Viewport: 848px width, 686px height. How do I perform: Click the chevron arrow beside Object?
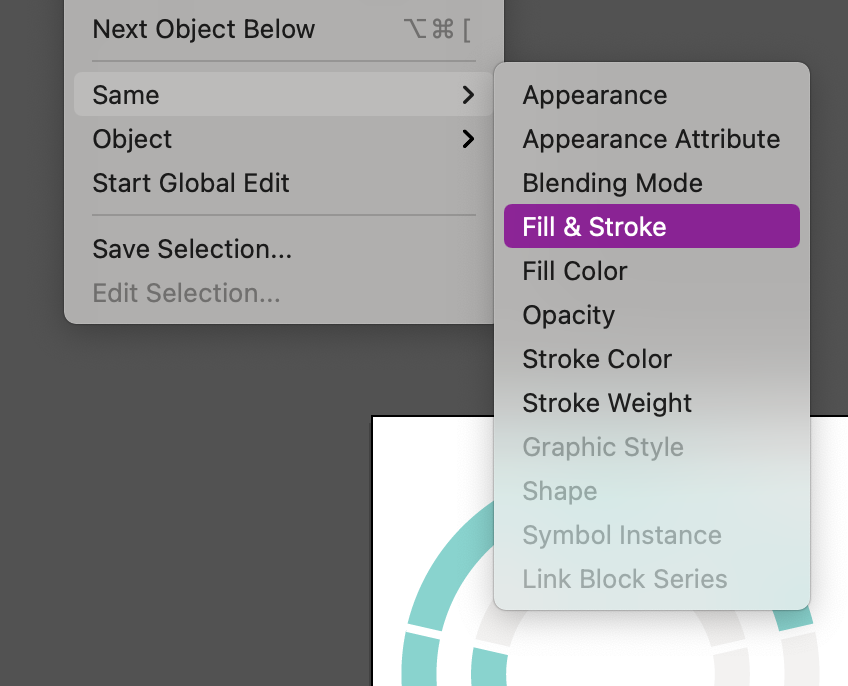coord(467,139)
